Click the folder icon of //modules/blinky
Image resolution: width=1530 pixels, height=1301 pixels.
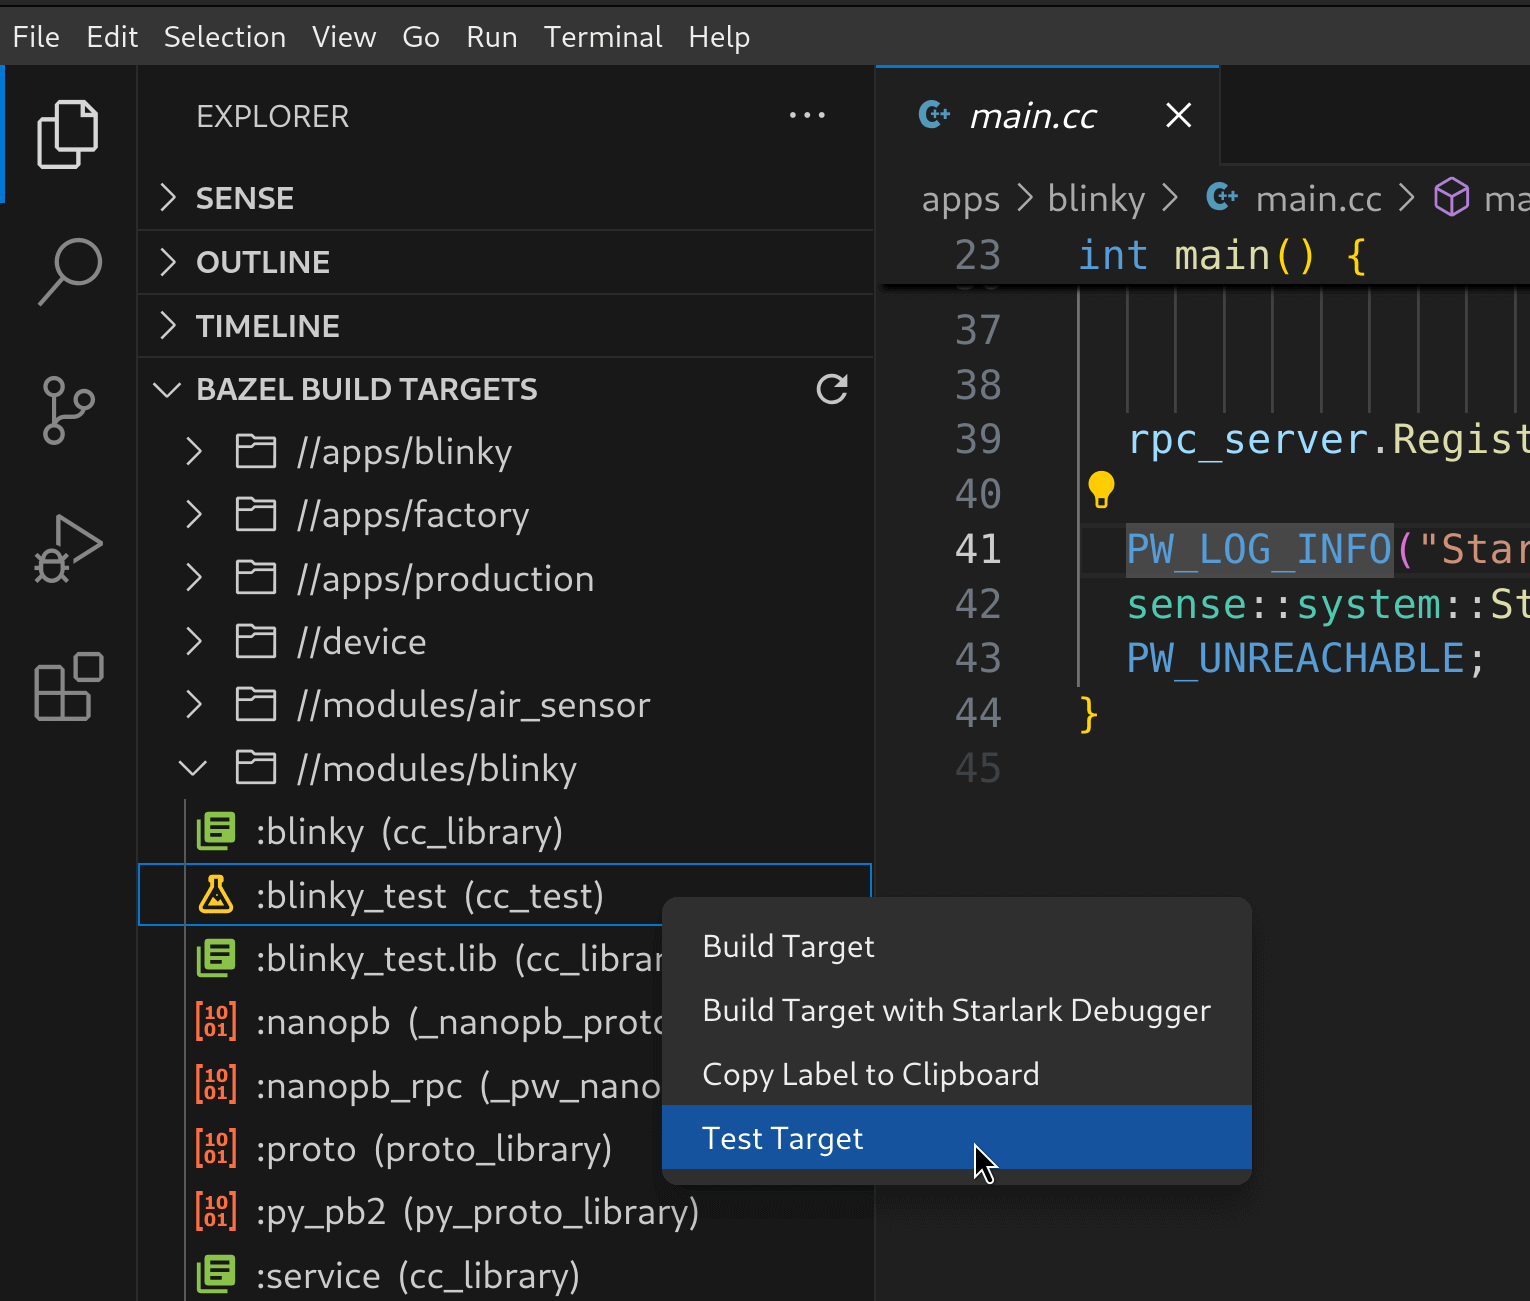tap(256, 768)
